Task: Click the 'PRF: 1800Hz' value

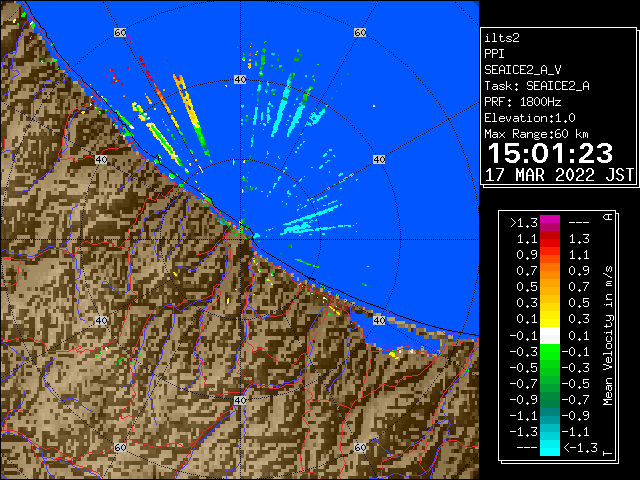Action: pos(522,102)
